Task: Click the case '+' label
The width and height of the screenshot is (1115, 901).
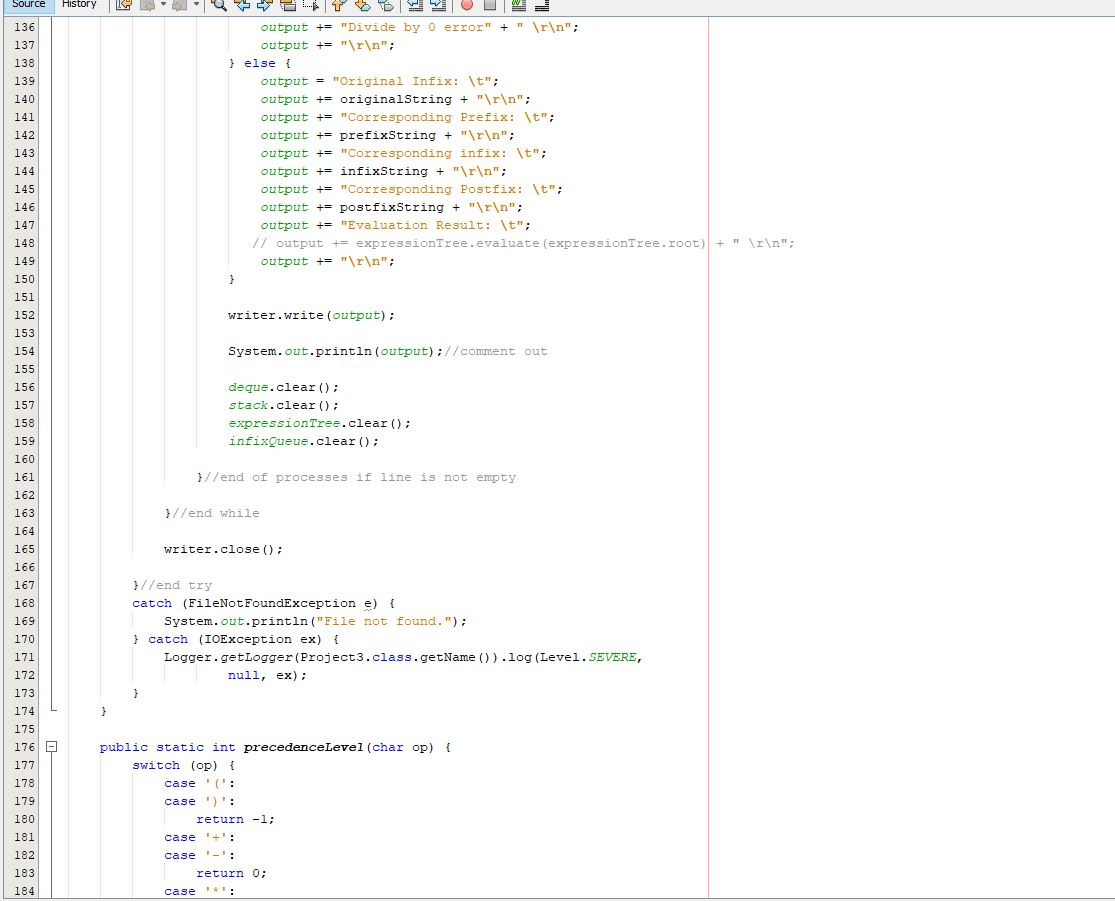Action: (x=199, y=838)
